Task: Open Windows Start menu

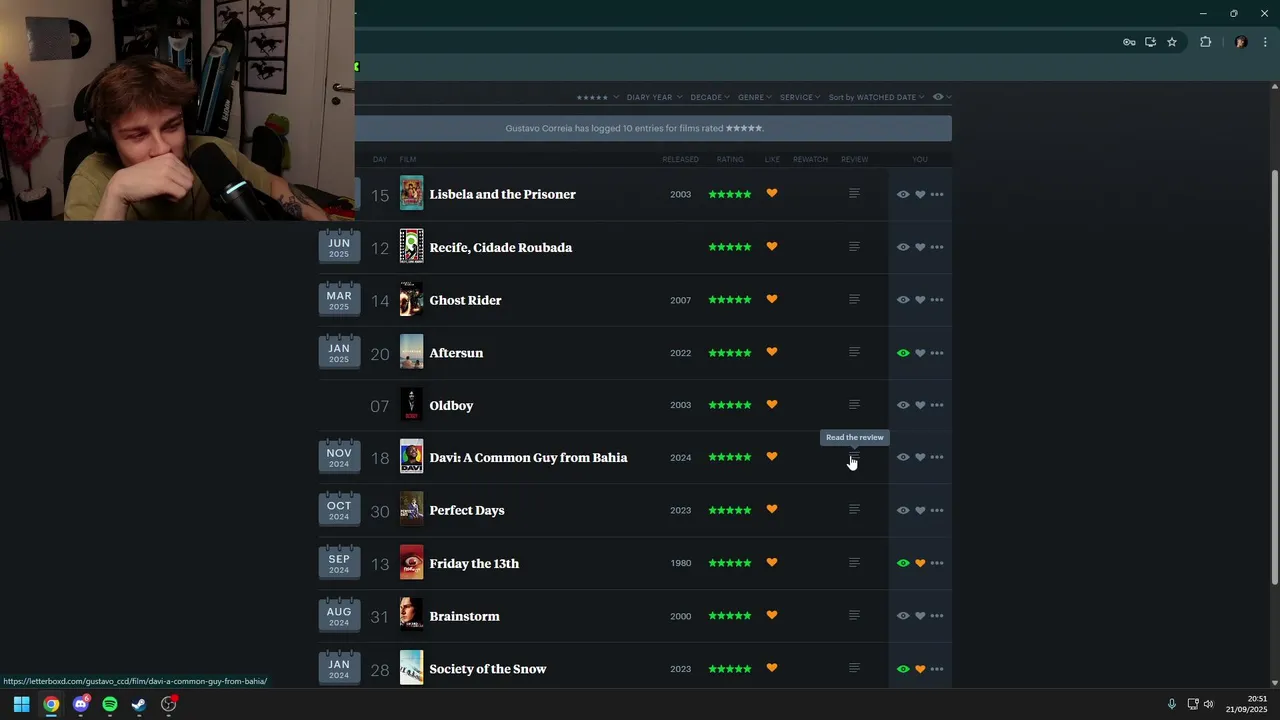Action: (x=21, y=704)
